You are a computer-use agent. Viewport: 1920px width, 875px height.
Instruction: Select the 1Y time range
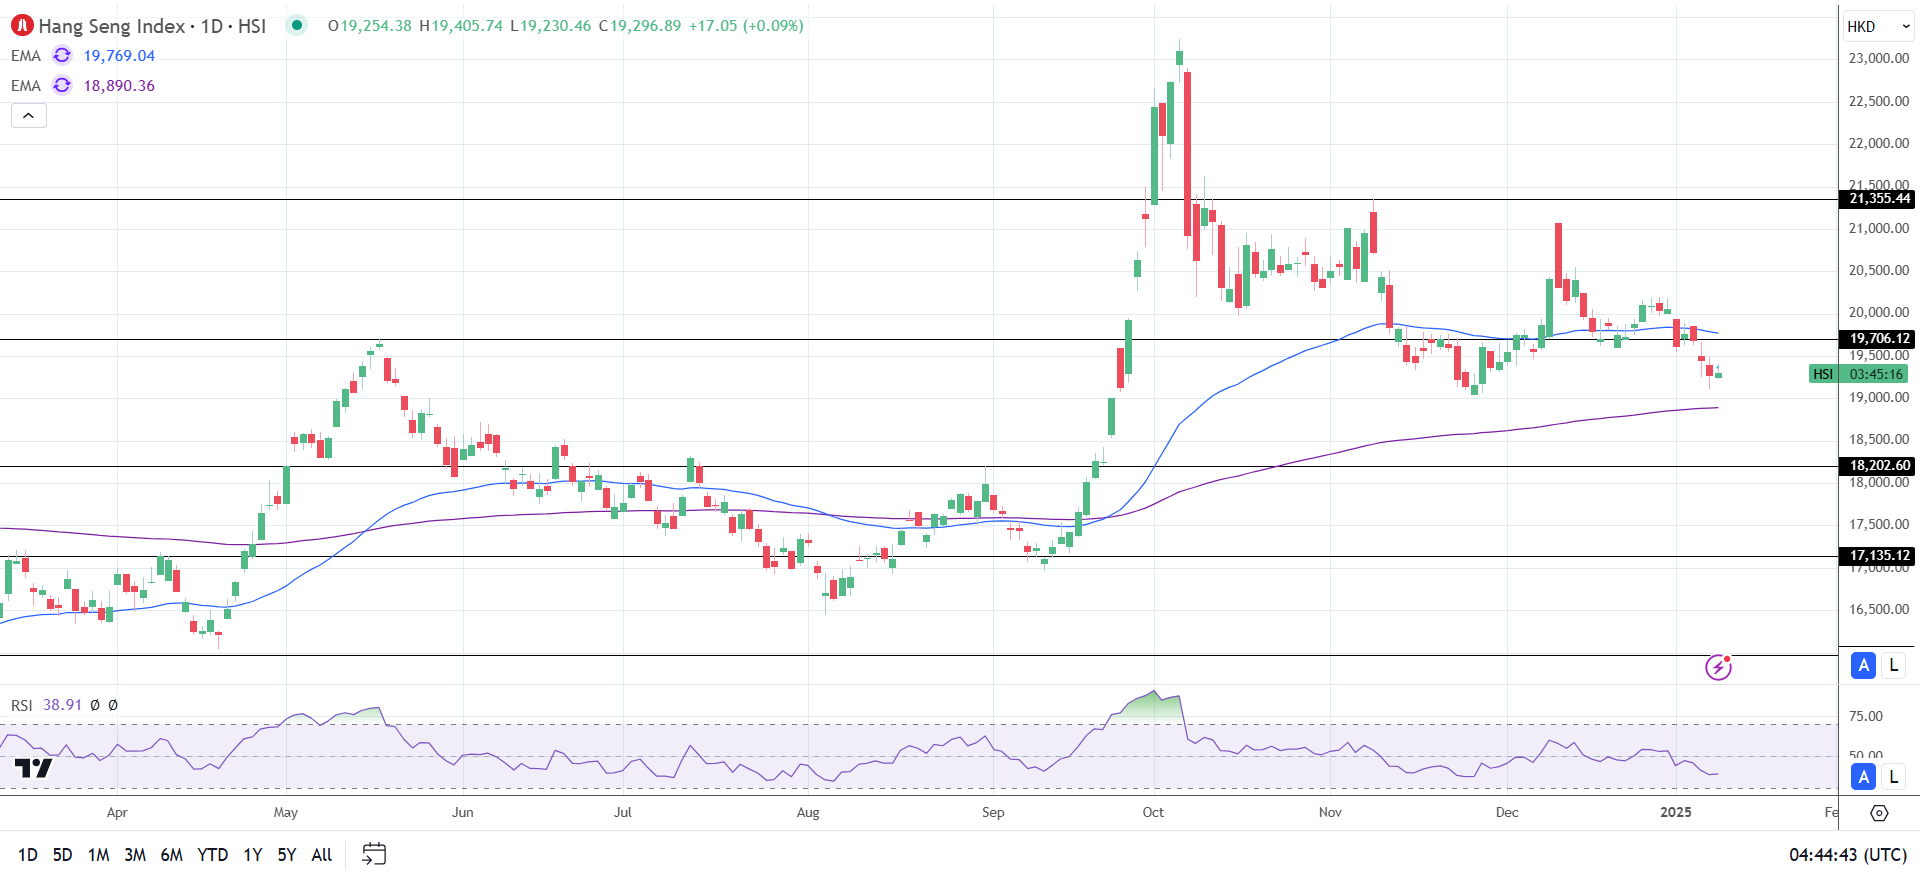(253, 855)
